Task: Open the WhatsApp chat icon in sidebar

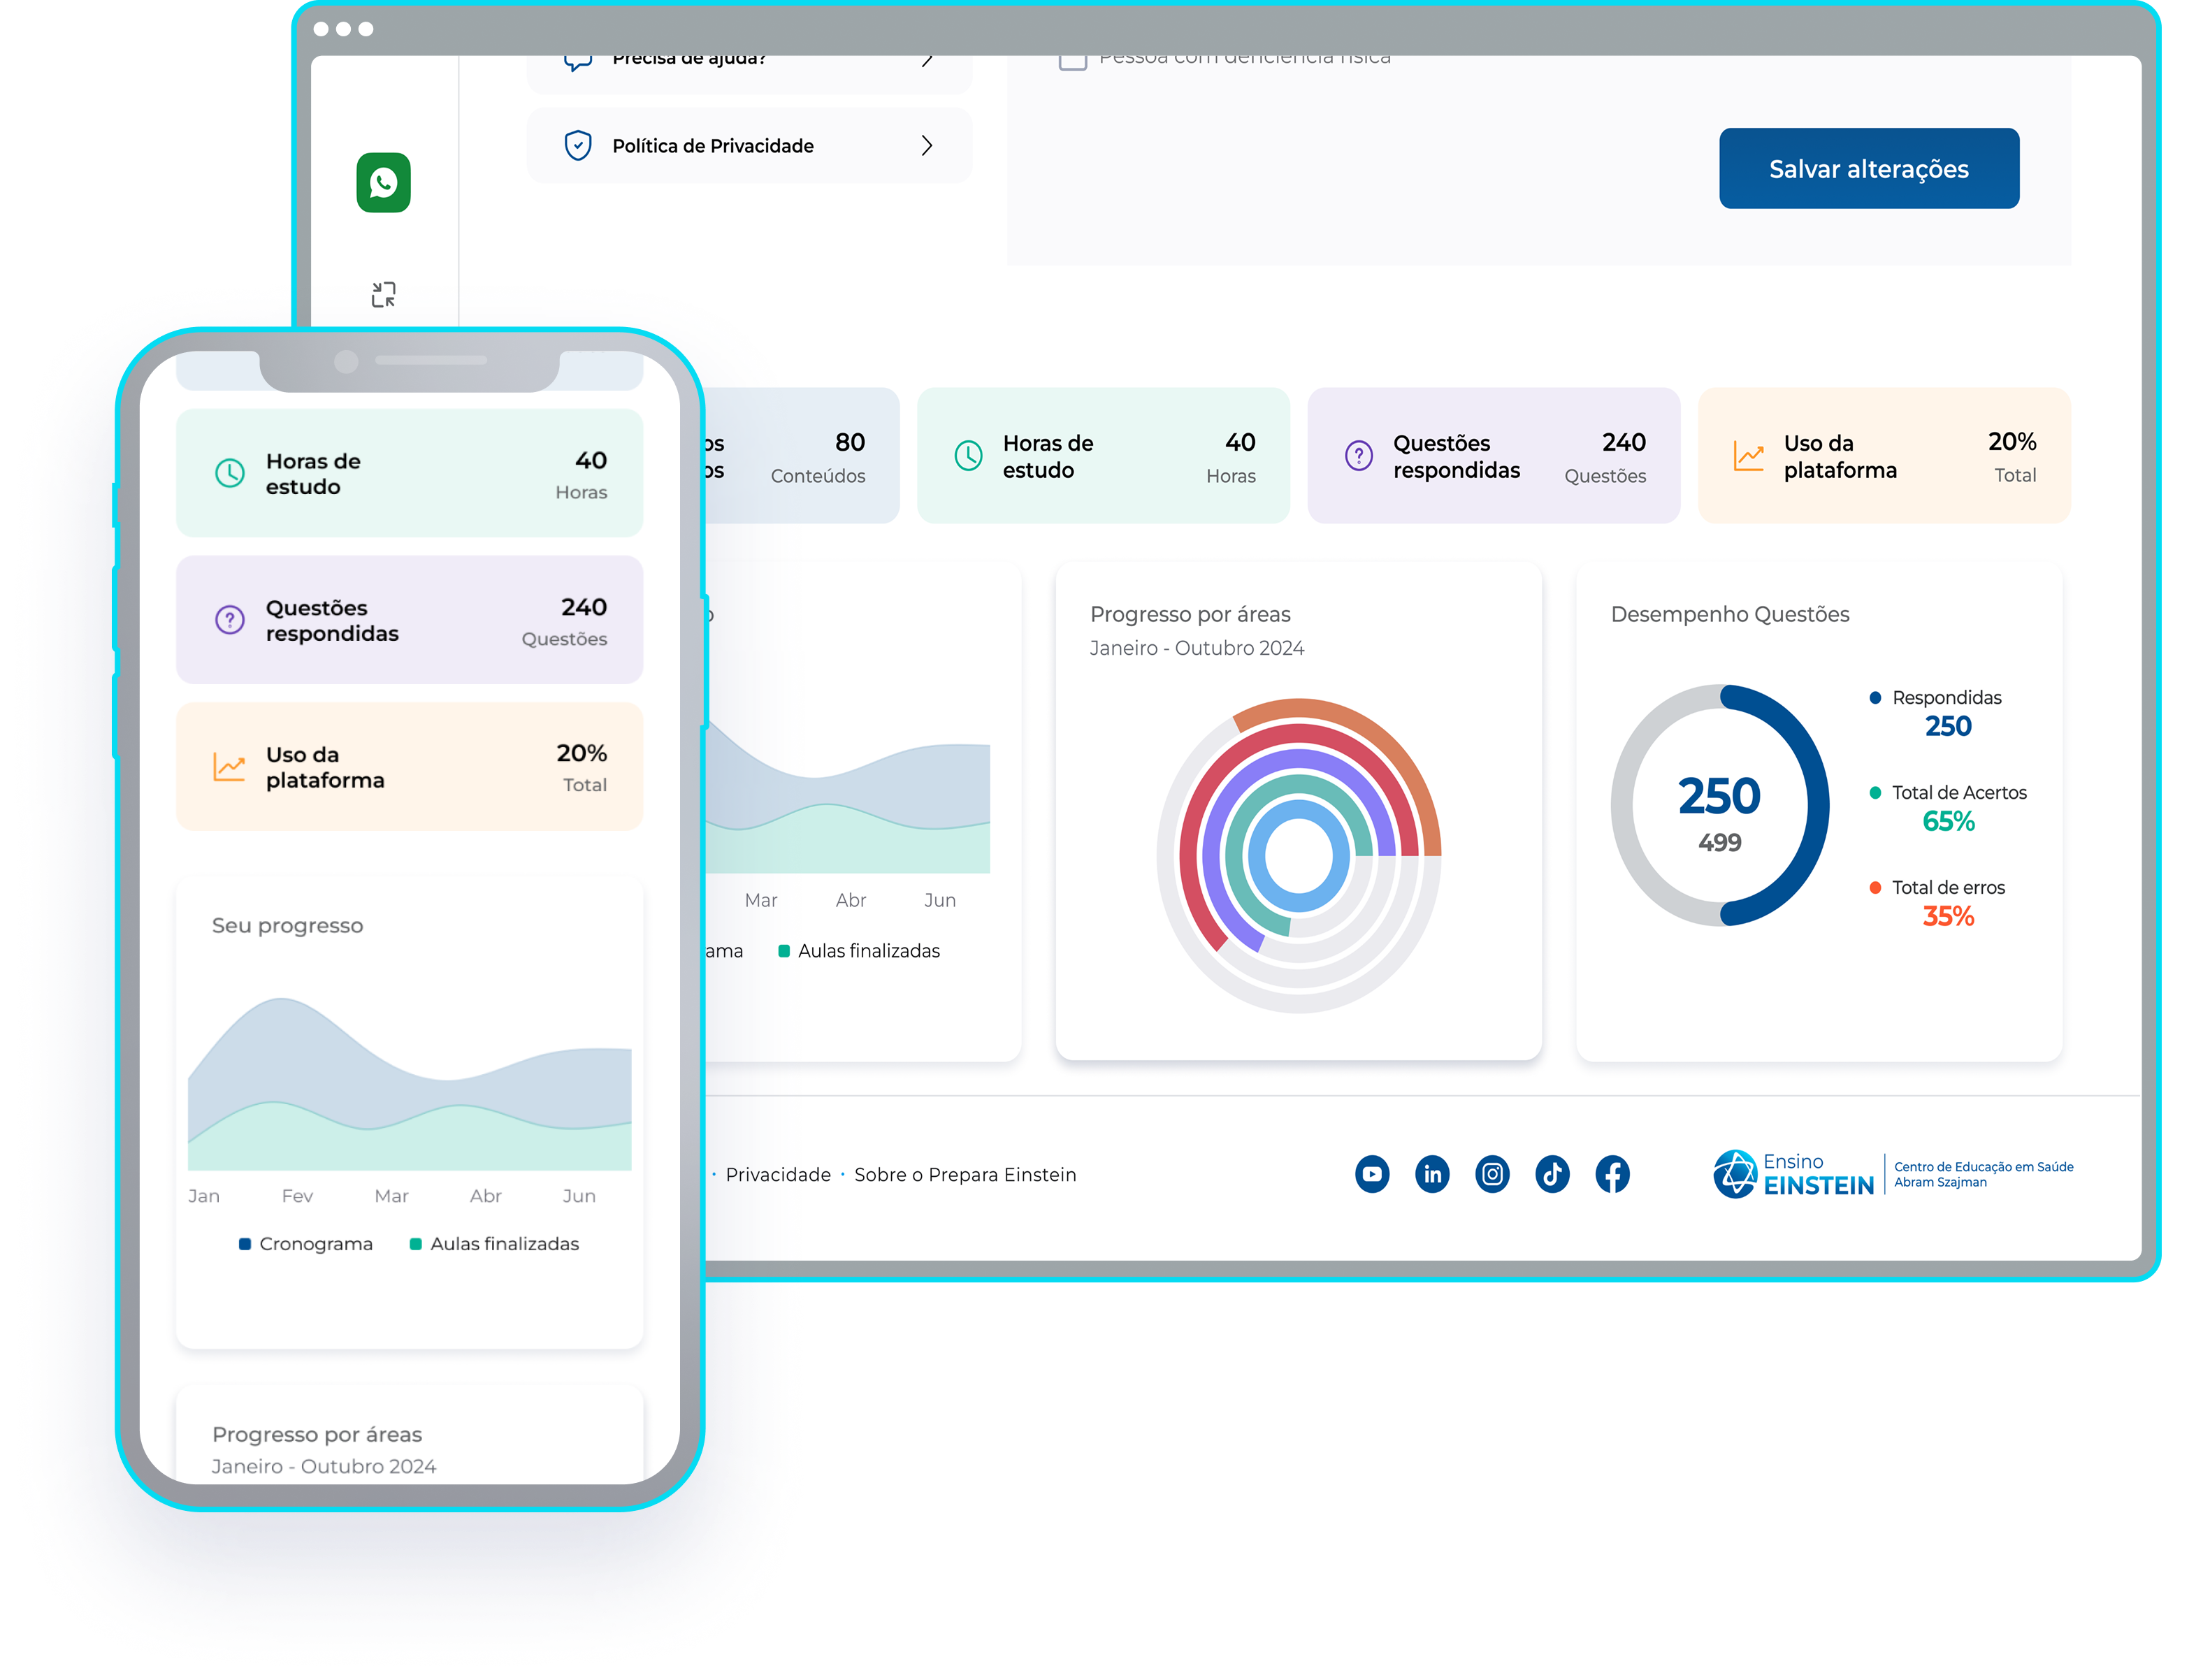Action: click(x=383, y=183)
